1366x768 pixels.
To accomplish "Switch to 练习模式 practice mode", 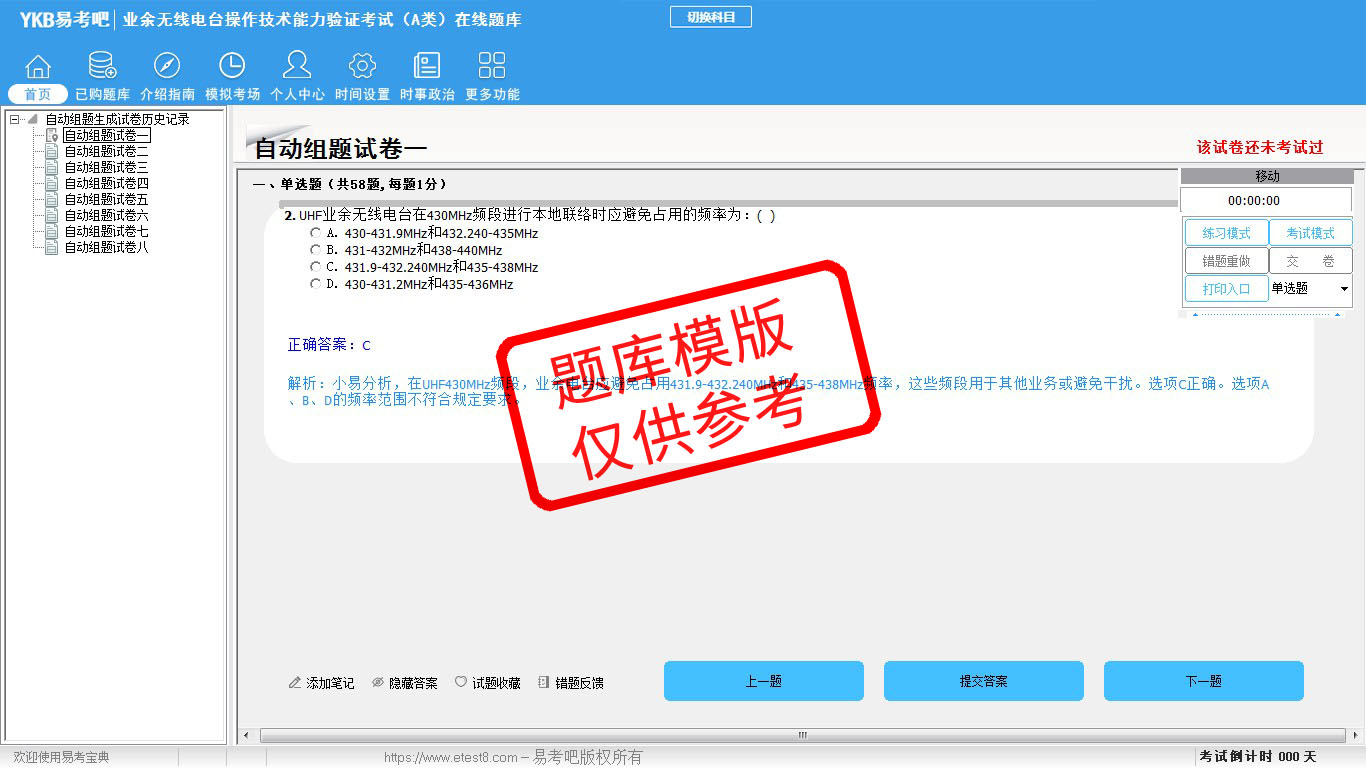I will point(1226,233).
